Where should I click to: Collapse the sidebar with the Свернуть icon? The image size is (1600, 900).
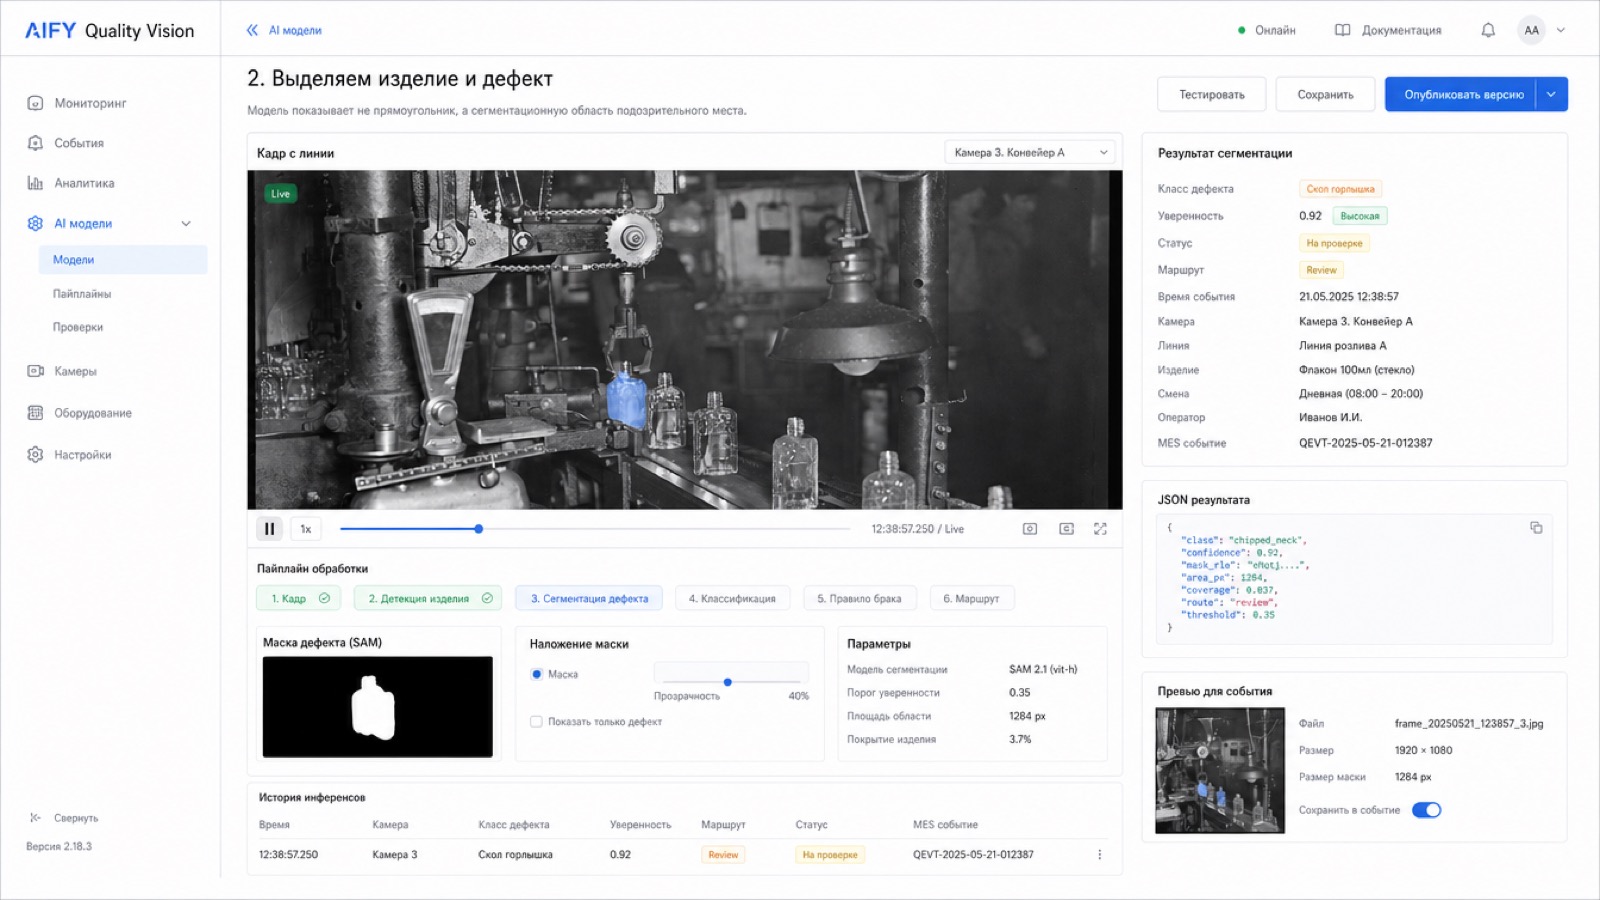pyautogui.click(x=36, y=817)
